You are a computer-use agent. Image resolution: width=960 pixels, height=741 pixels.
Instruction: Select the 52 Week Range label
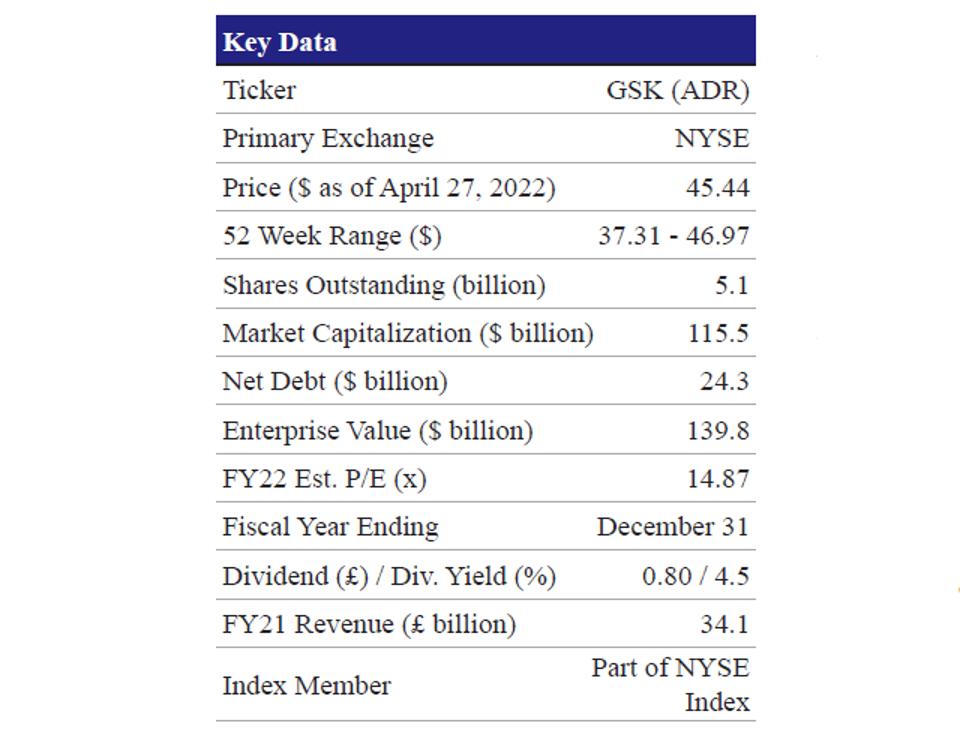[331, 236]
